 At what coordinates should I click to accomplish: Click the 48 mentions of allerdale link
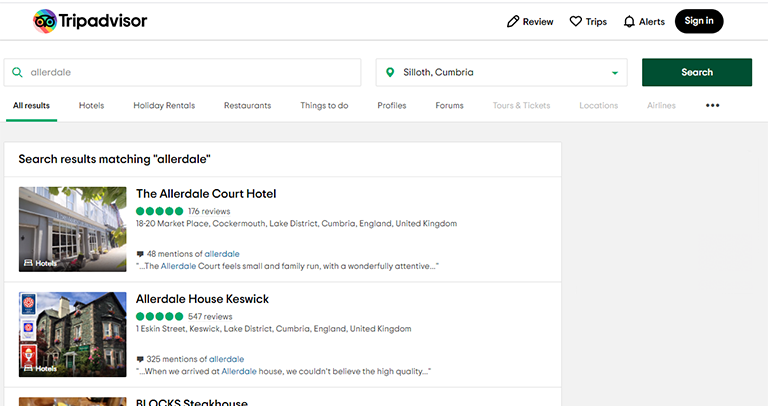coord(193,254)
